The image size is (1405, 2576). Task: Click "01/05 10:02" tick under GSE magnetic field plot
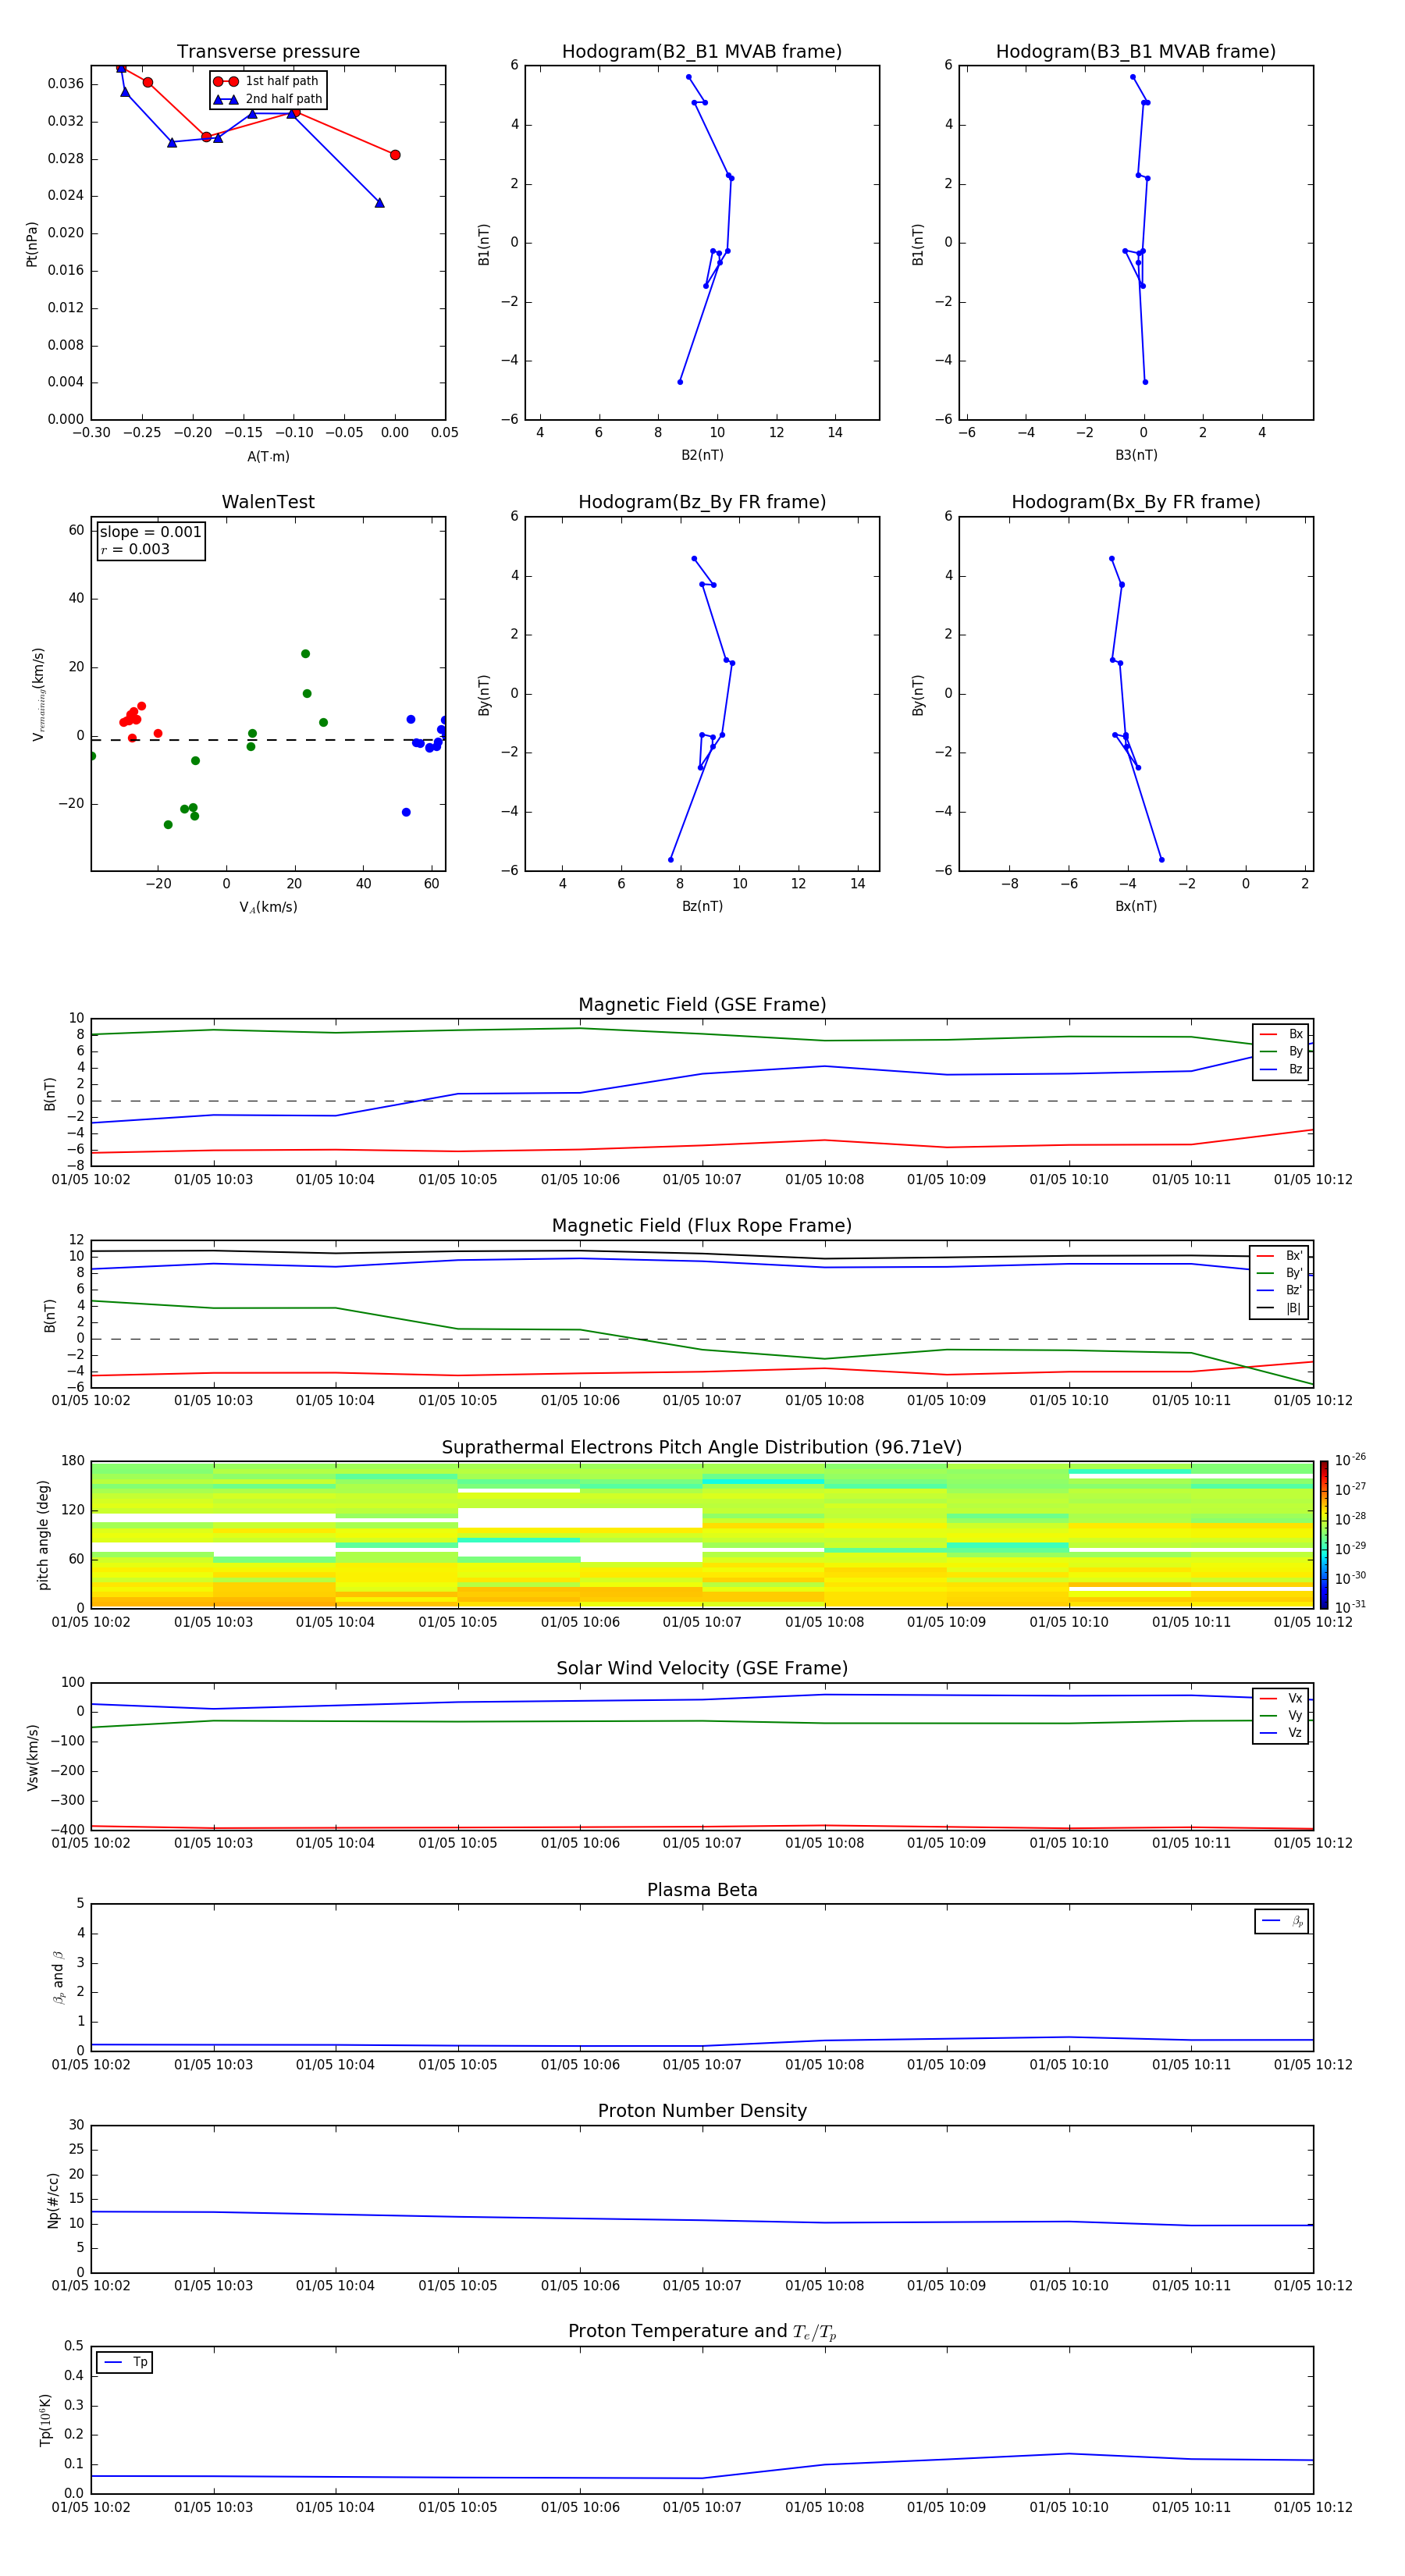(x=91, y=1180)
